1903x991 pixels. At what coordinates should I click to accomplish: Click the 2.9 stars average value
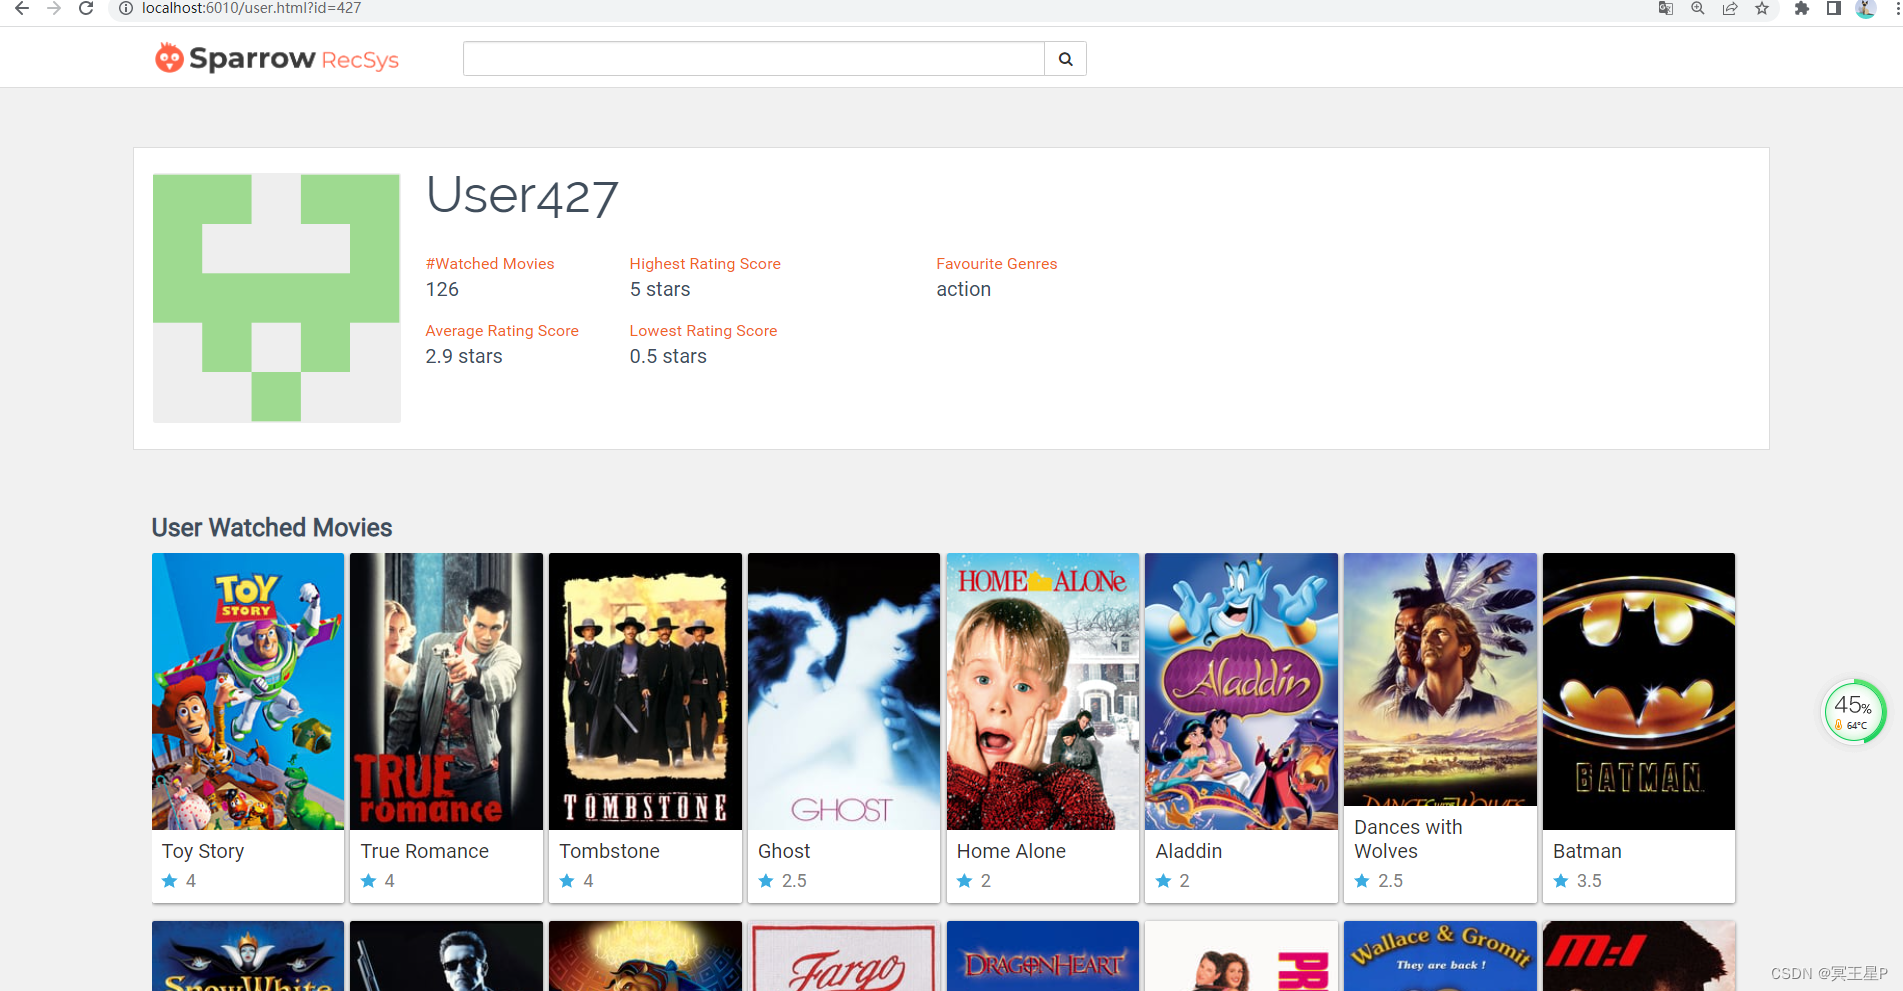[x=464, y=357]
